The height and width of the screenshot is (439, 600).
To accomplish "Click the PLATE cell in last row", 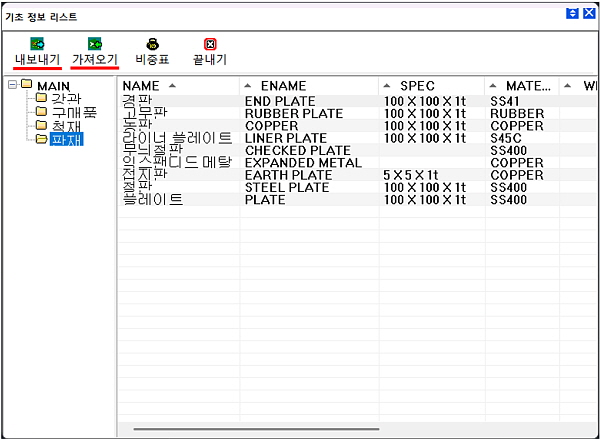I will (265, 199).
